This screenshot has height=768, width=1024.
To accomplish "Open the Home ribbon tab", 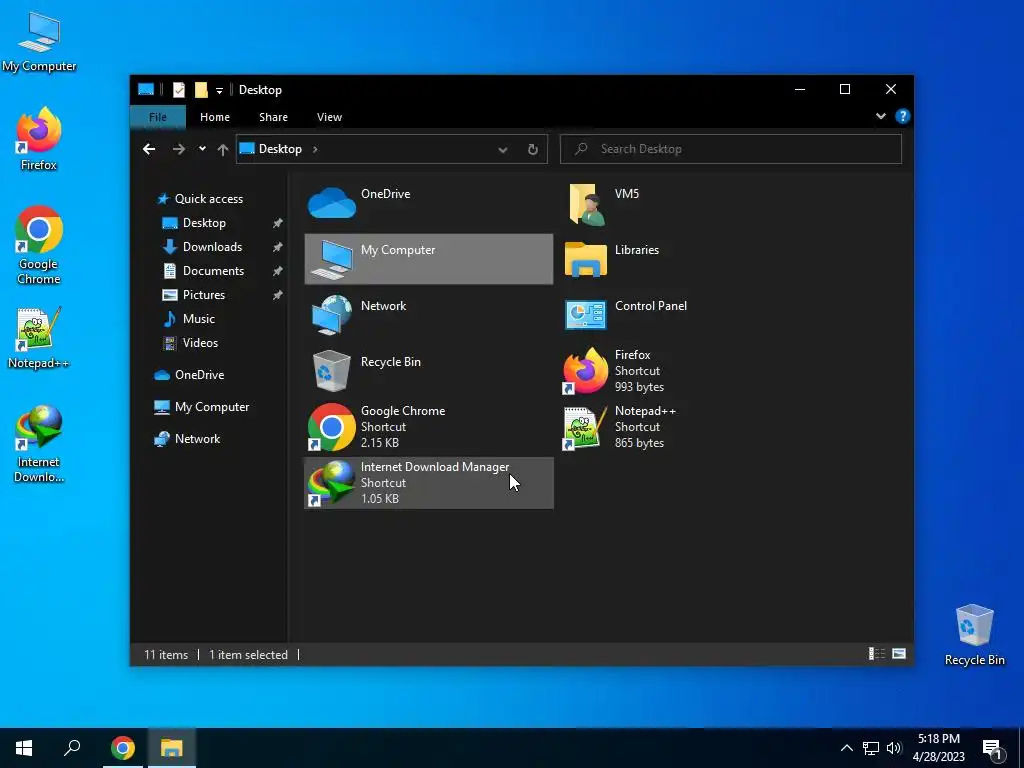I will [x=215, y=117].
